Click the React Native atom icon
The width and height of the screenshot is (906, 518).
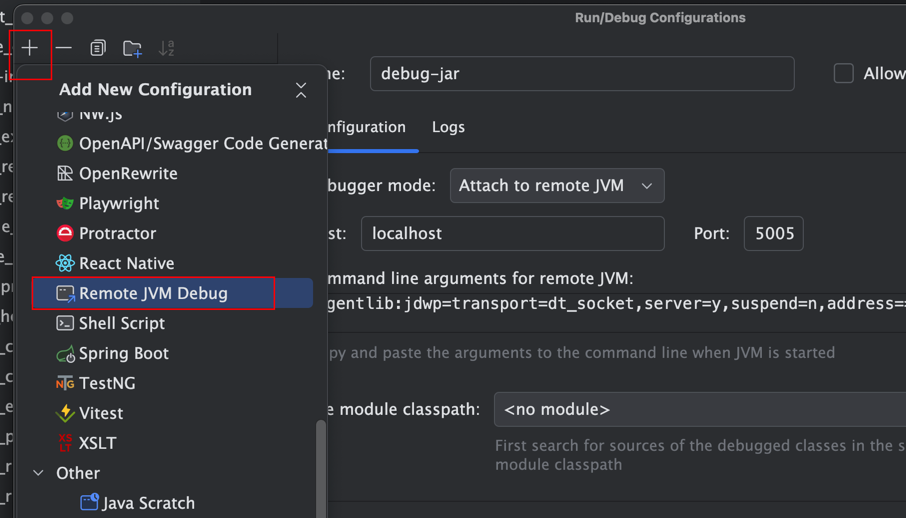click(65, 263)
